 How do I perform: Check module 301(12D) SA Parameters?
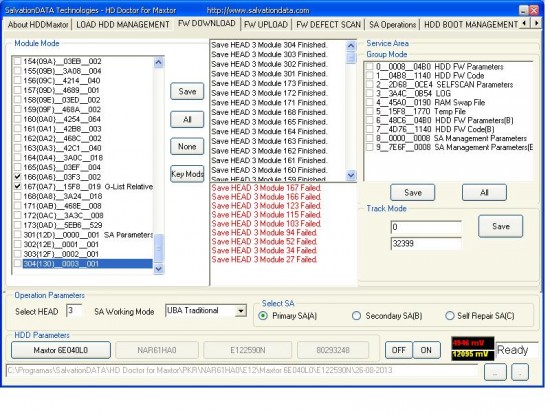17,235
